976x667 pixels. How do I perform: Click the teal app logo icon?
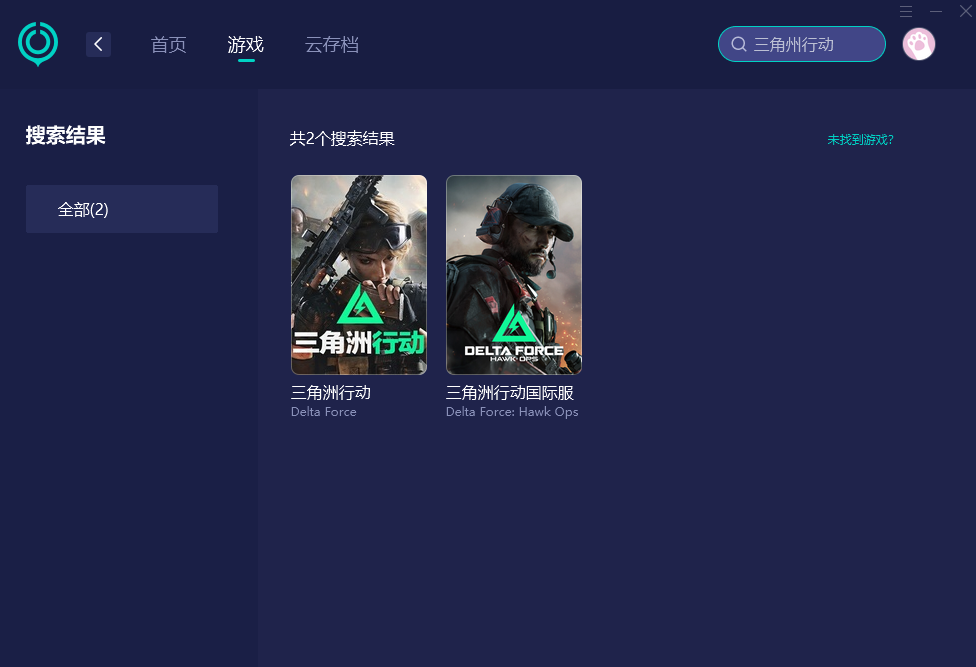tap(38, 44)
